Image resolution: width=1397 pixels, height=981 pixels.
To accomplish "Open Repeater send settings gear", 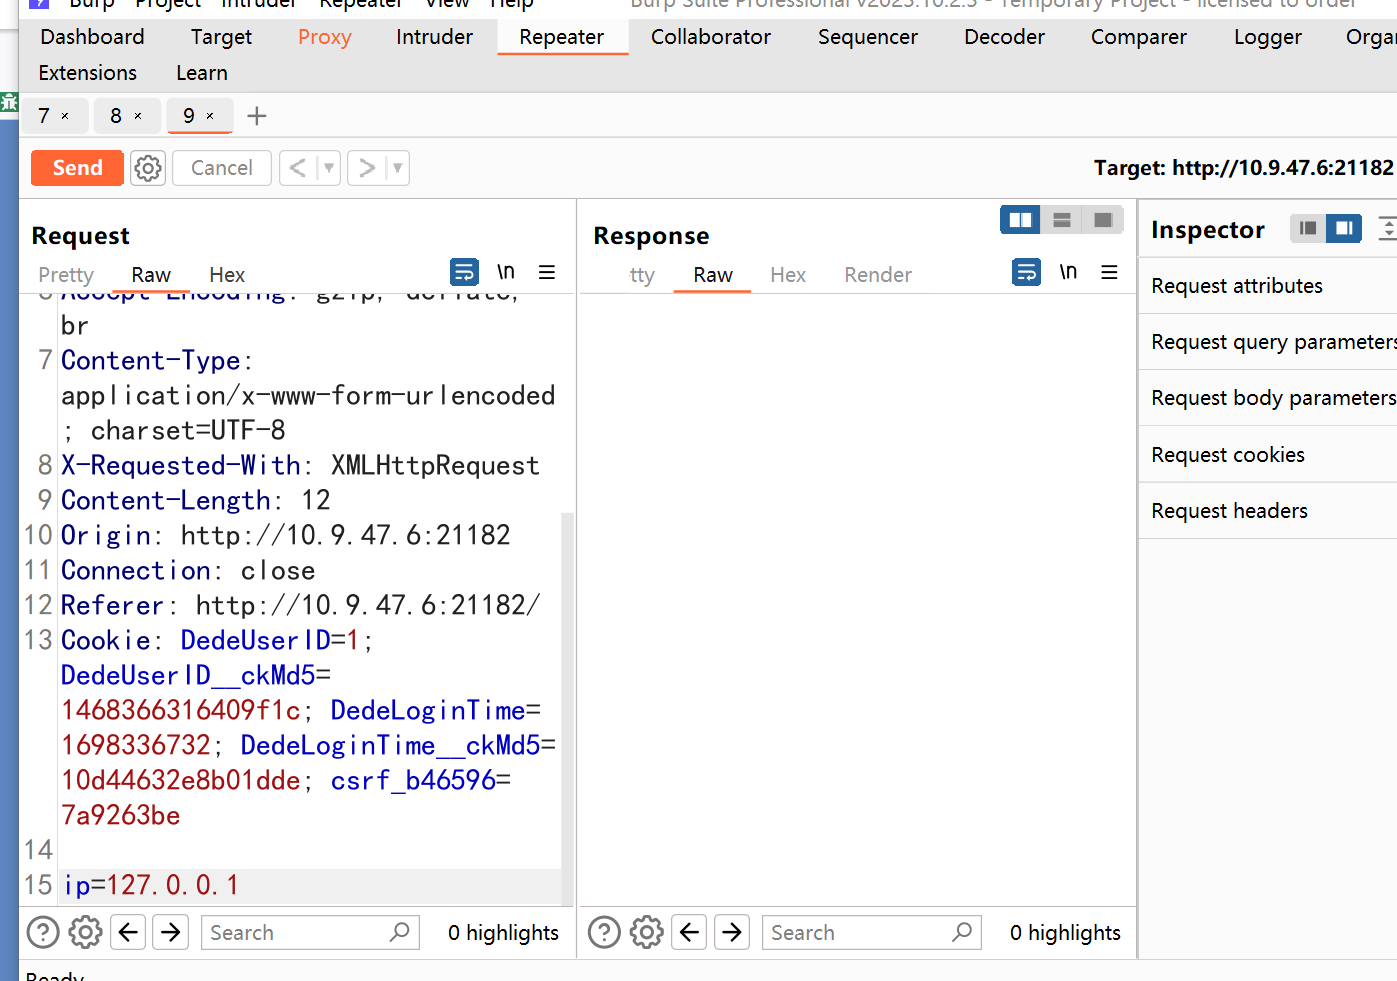I will (x=148, y=168).
